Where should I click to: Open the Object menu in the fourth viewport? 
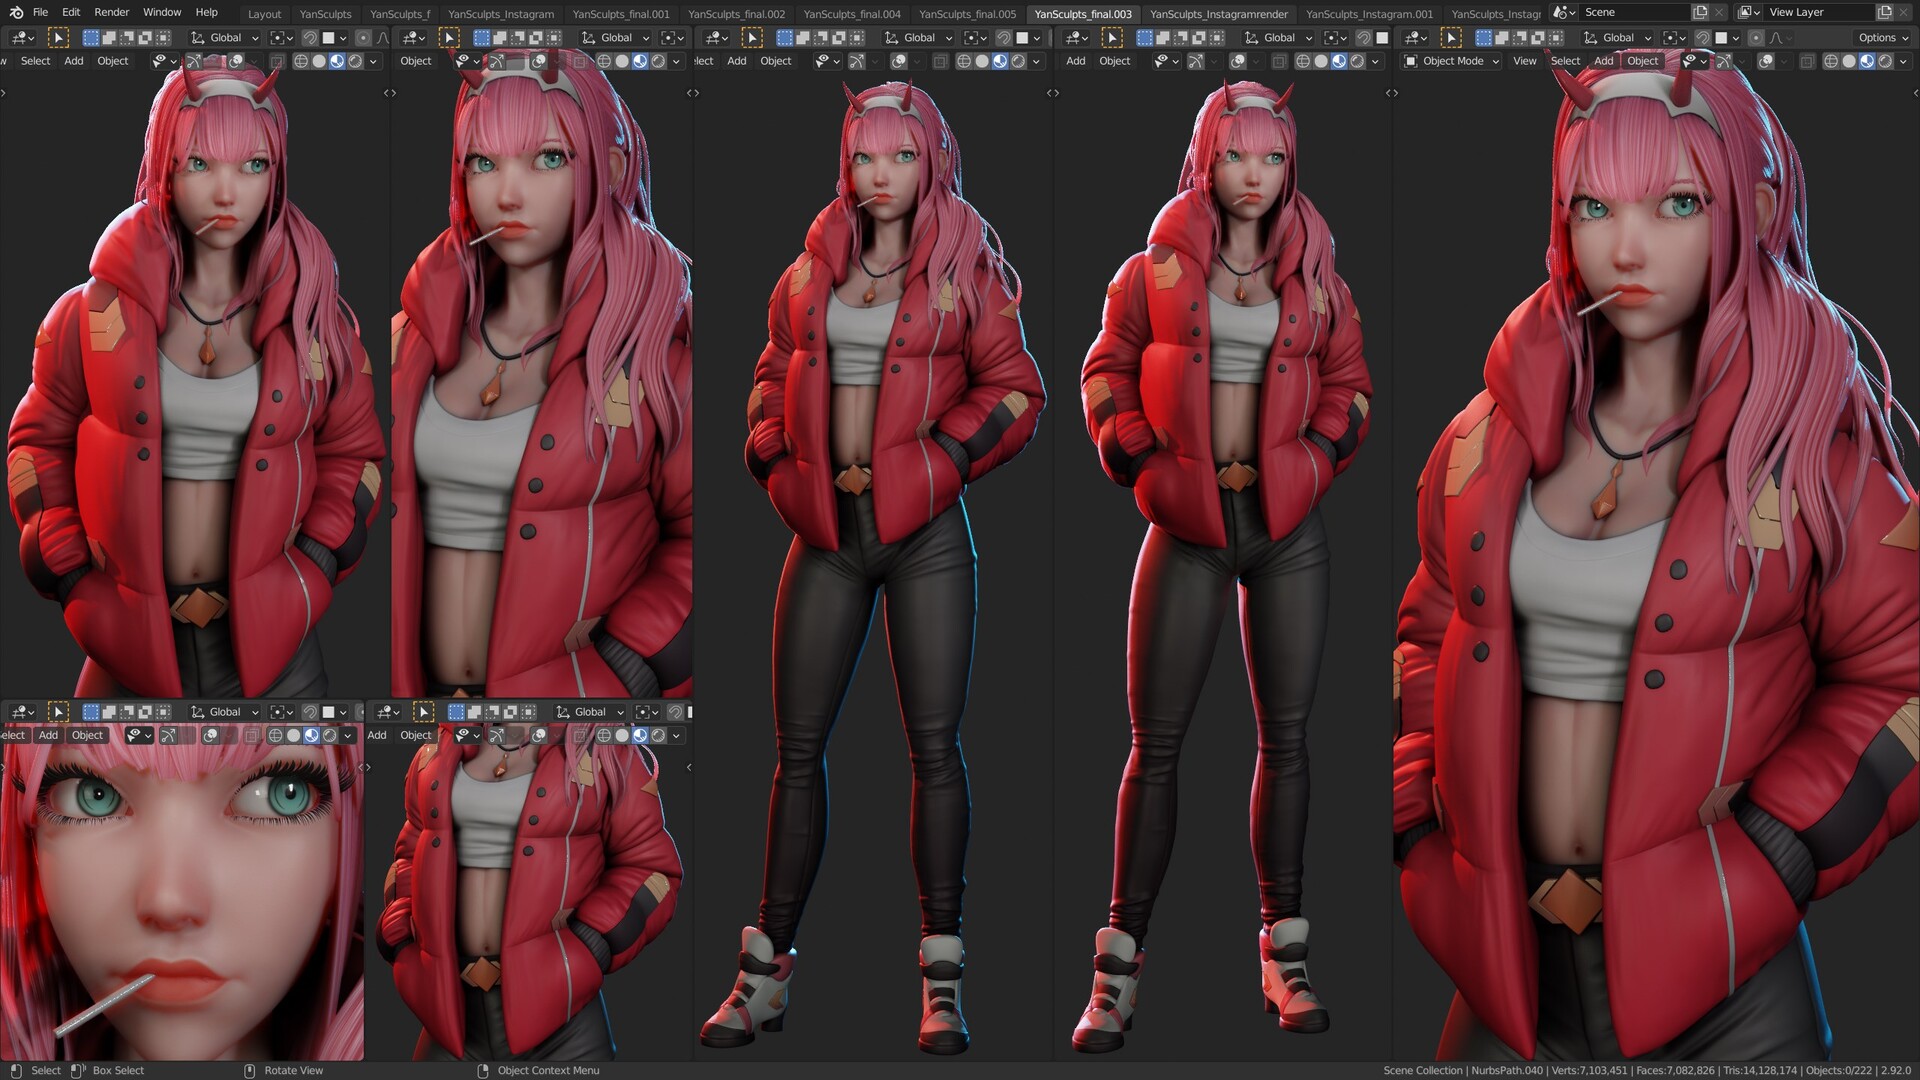coord(1115,61)
